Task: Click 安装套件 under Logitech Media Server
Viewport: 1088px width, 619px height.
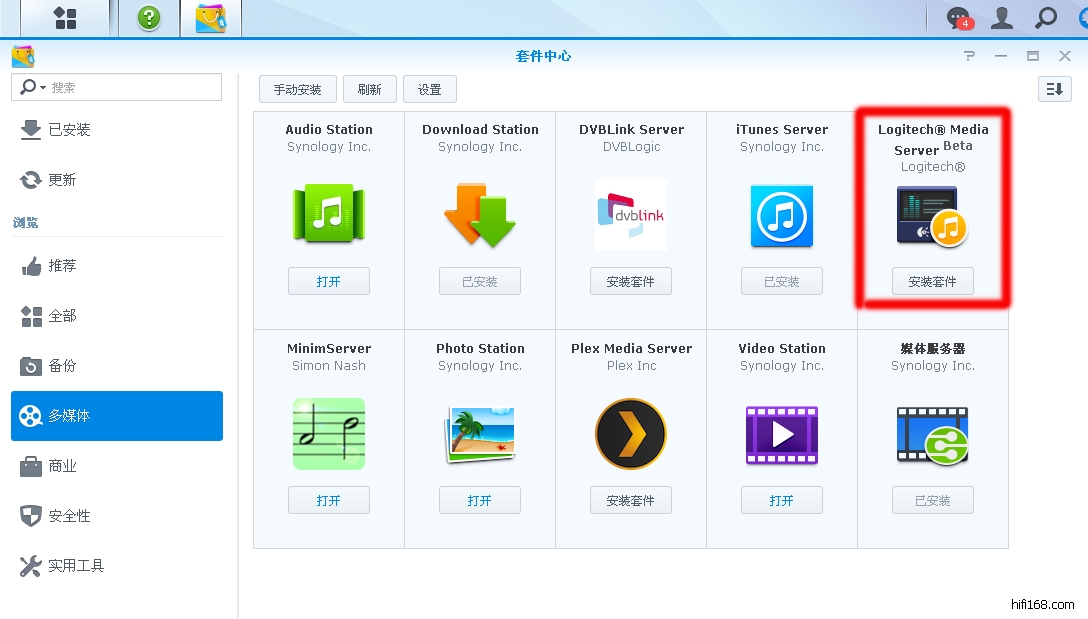Action: click(932, 282)
